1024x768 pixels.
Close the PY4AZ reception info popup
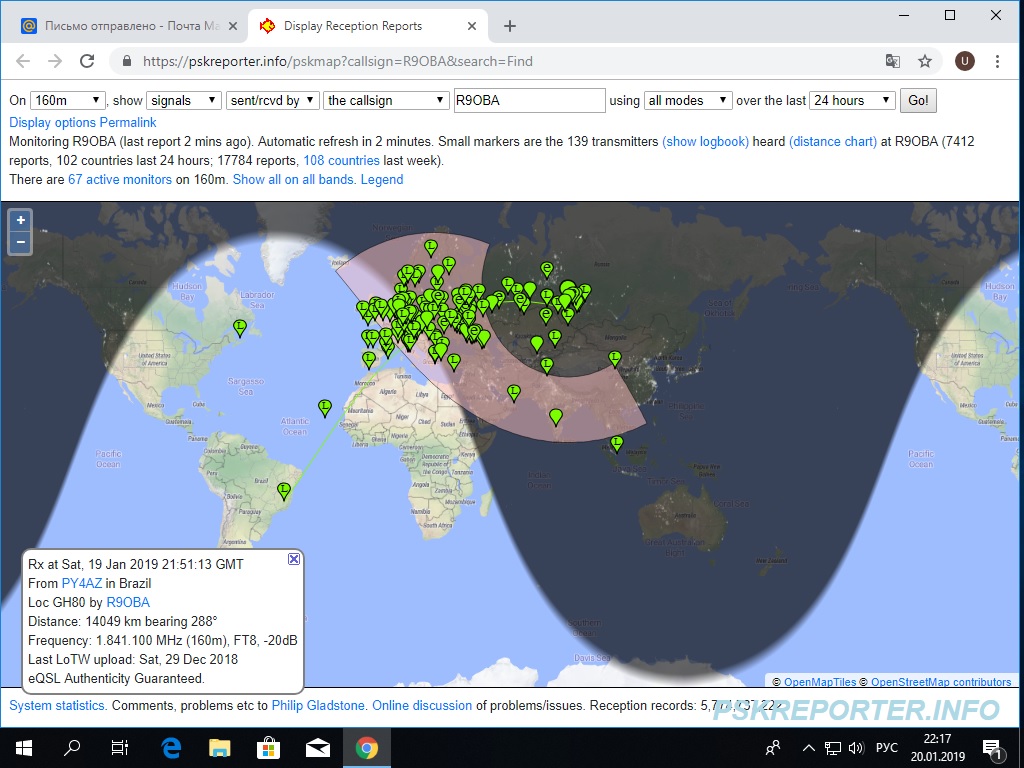point(294,559)
